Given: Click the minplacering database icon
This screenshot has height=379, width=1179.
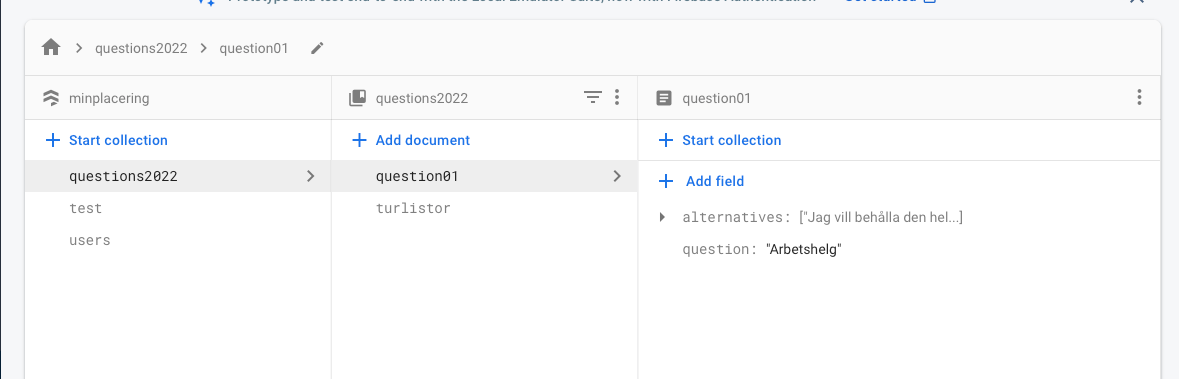Looking at the screenshot, I should pyautogui.click(x=50, y=98).
